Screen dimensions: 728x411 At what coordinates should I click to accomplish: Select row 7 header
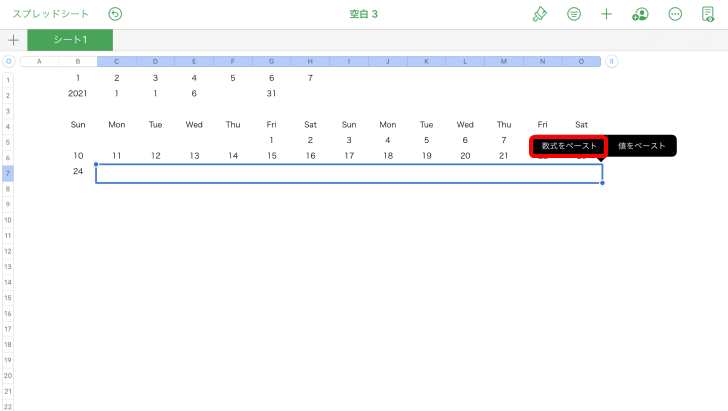(8, 173)
